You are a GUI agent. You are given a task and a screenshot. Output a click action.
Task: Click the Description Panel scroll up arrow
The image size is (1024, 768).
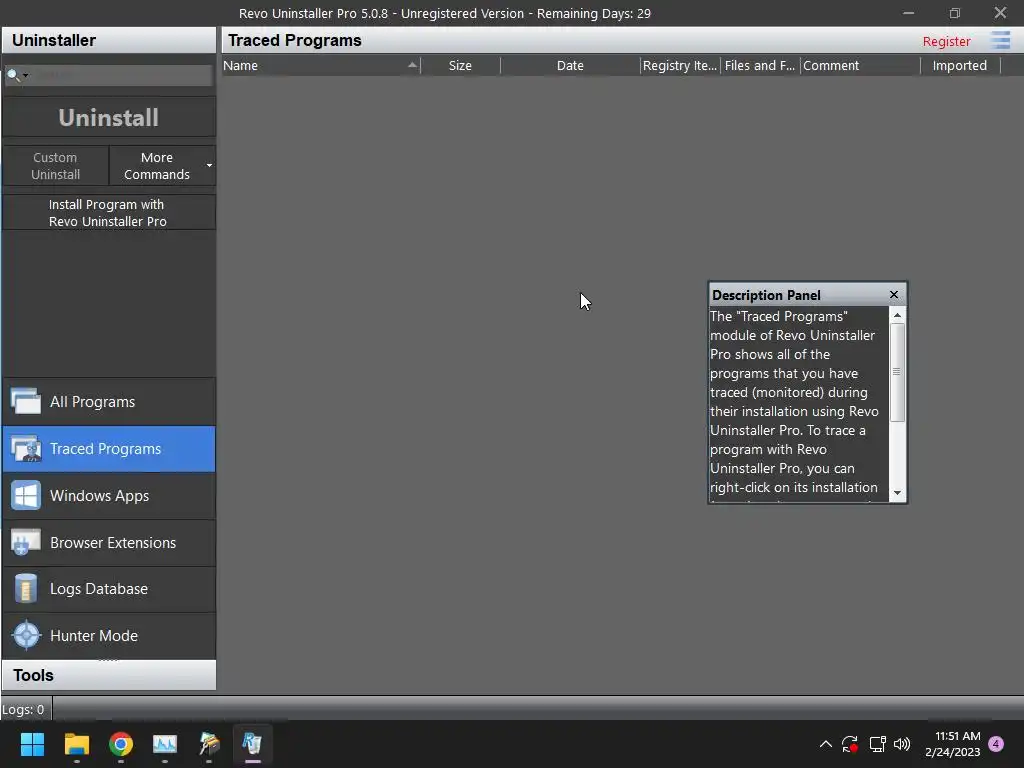click(x=897, y=315)
